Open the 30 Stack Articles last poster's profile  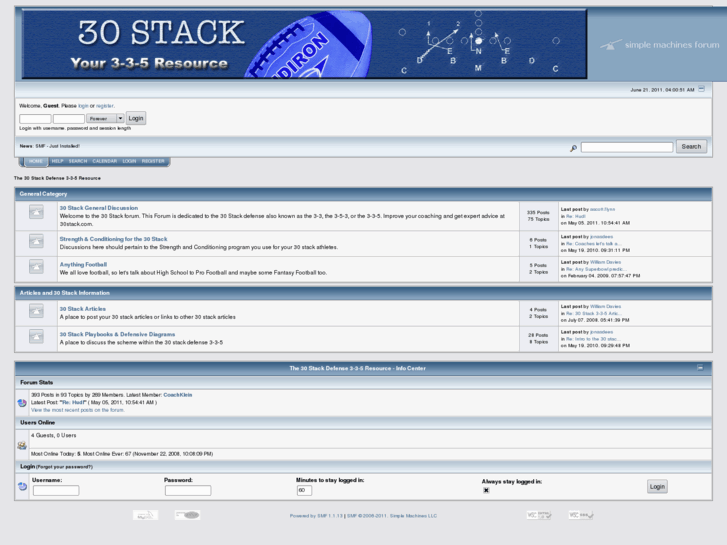coord(605,307)
